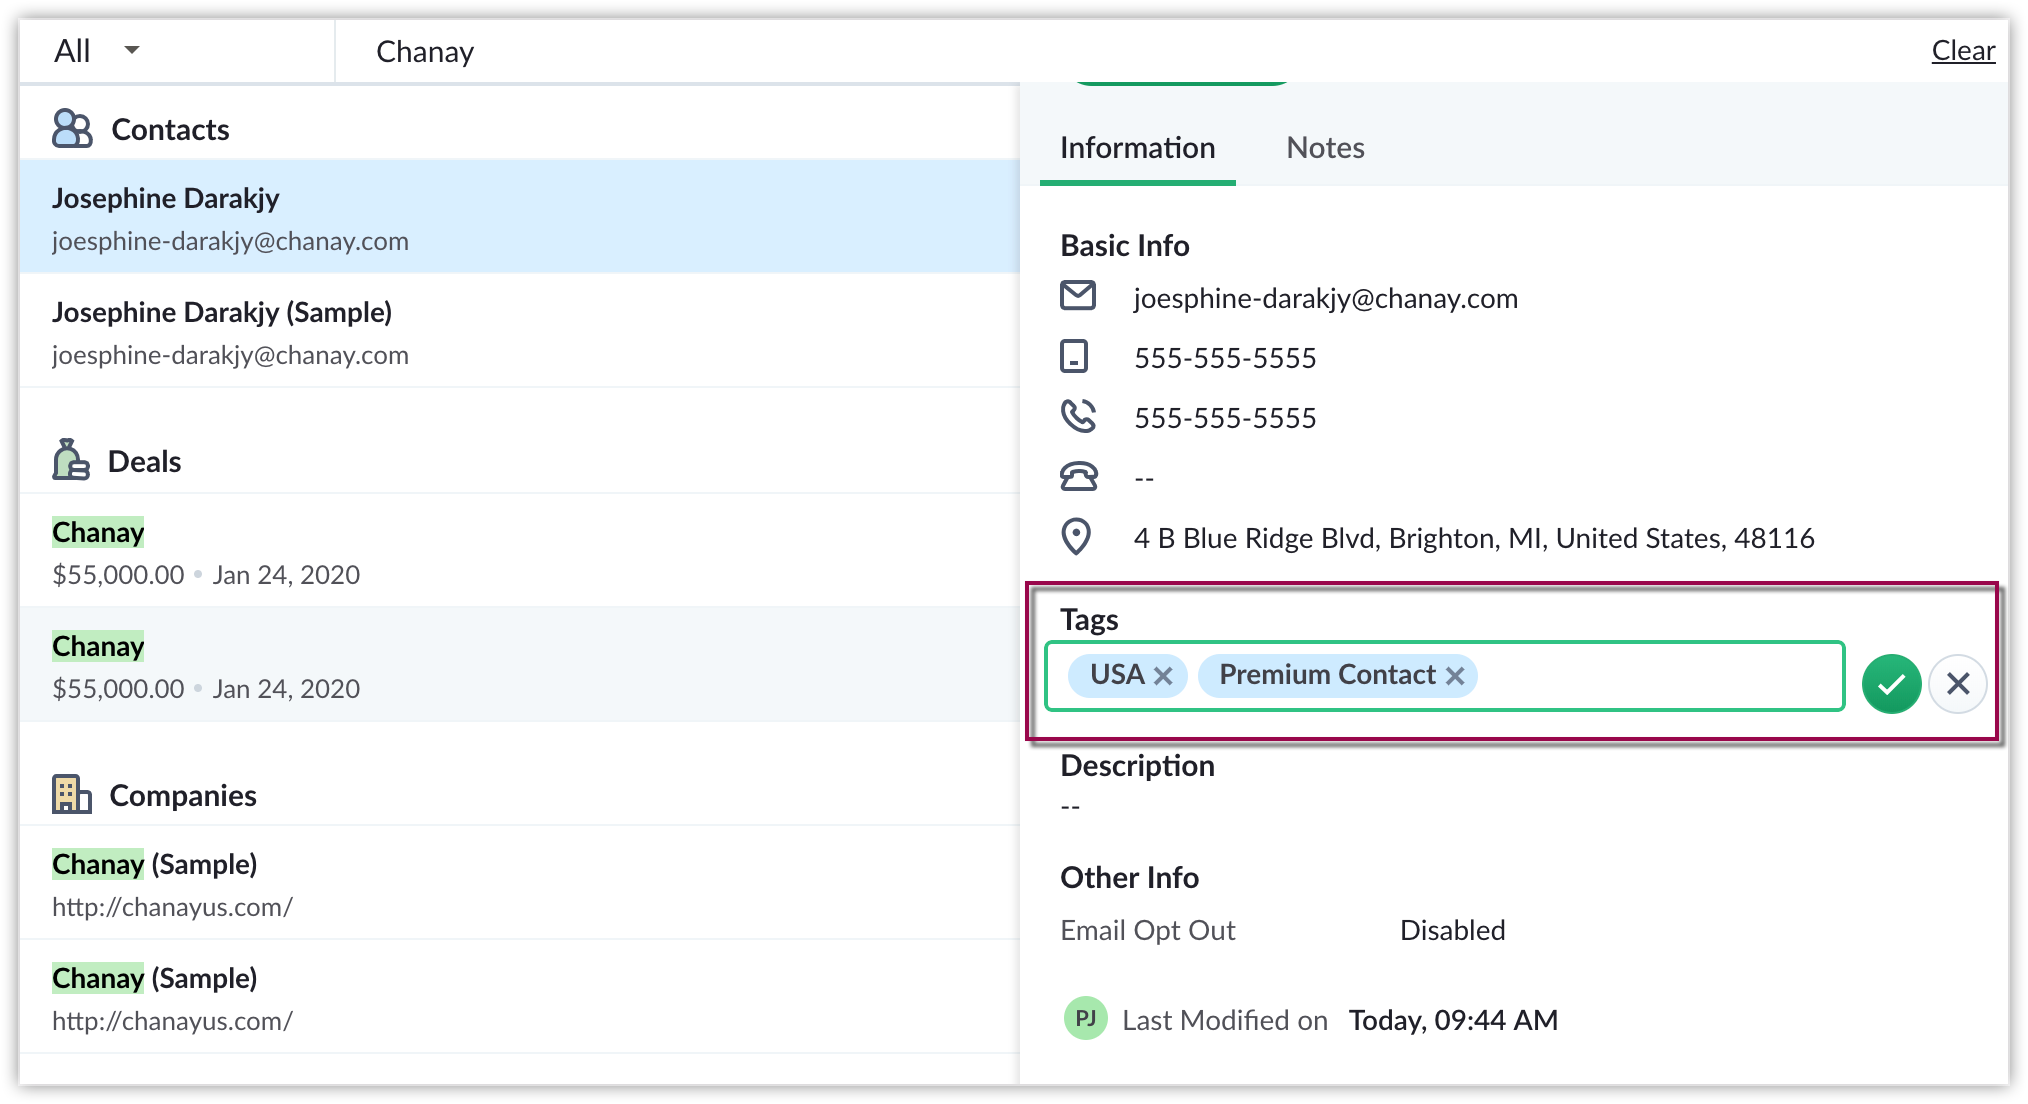Click the Clear link
This screenshot has width=2028, height=1104.
pyautogui.click(x=1962, y=51)
